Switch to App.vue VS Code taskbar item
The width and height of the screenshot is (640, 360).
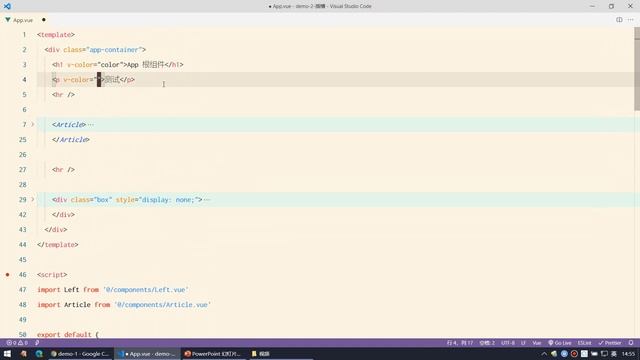147,354
